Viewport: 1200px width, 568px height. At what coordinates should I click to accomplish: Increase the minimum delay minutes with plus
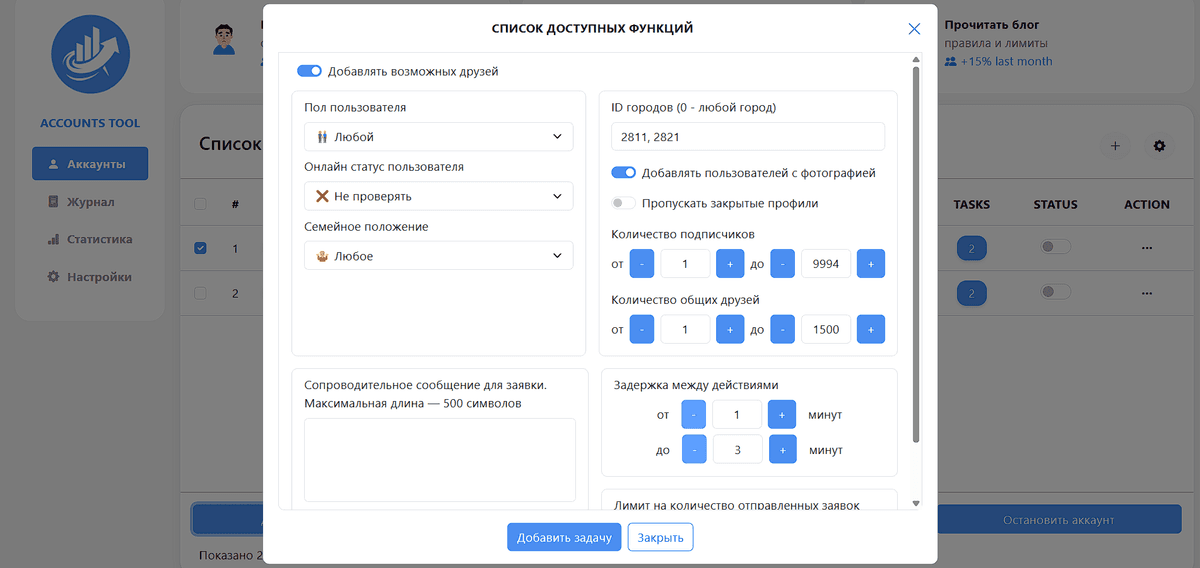point(781,414)
